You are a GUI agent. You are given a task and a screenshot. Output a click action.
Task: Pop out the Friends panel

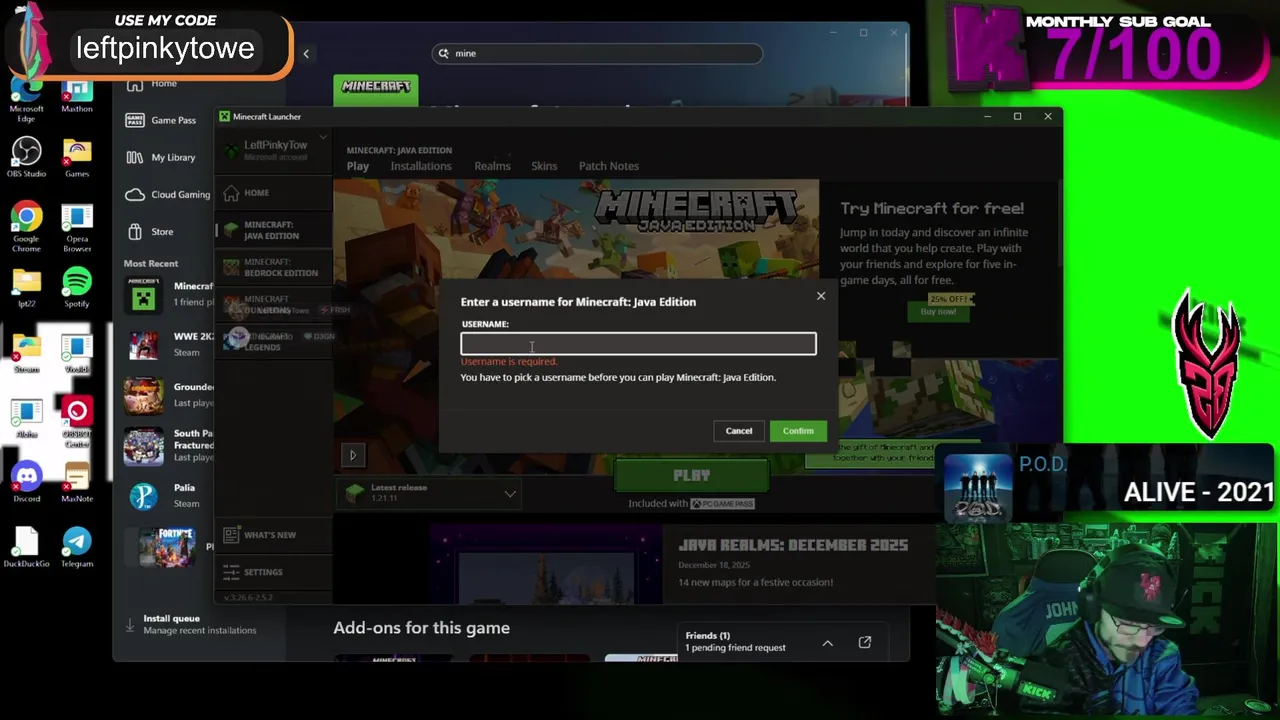(x=865, y=642)
